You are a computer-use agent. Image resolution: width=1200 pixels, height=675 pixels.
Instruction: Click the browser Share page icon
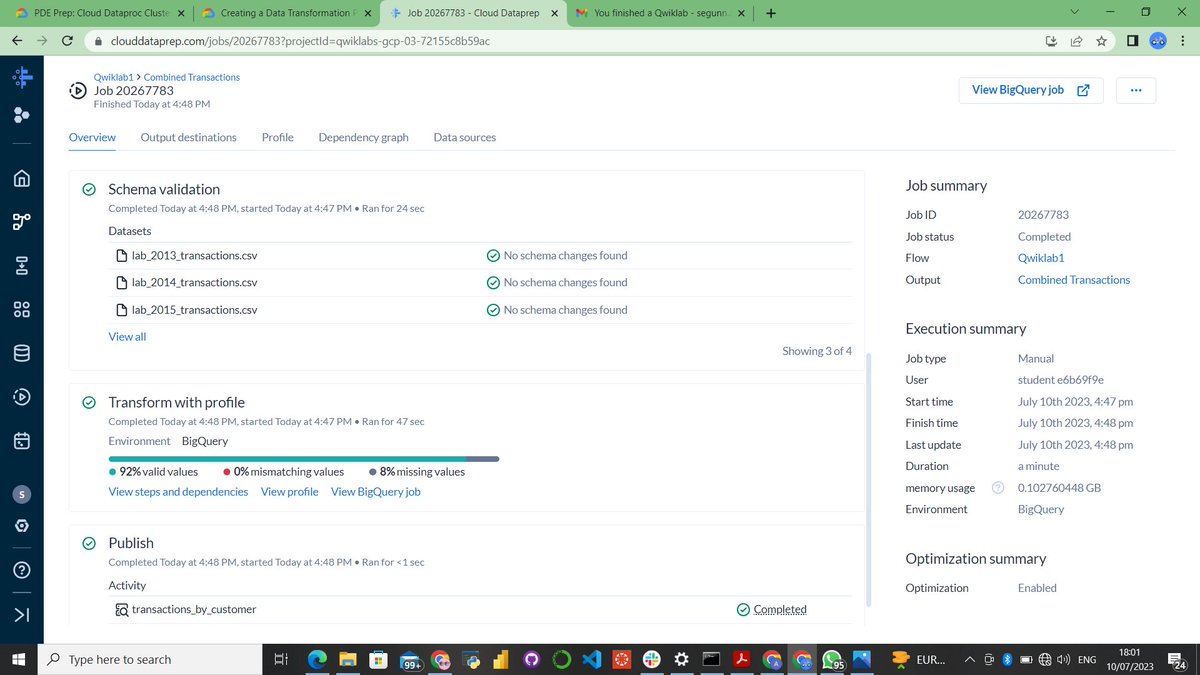click(x=1076, y=41)
